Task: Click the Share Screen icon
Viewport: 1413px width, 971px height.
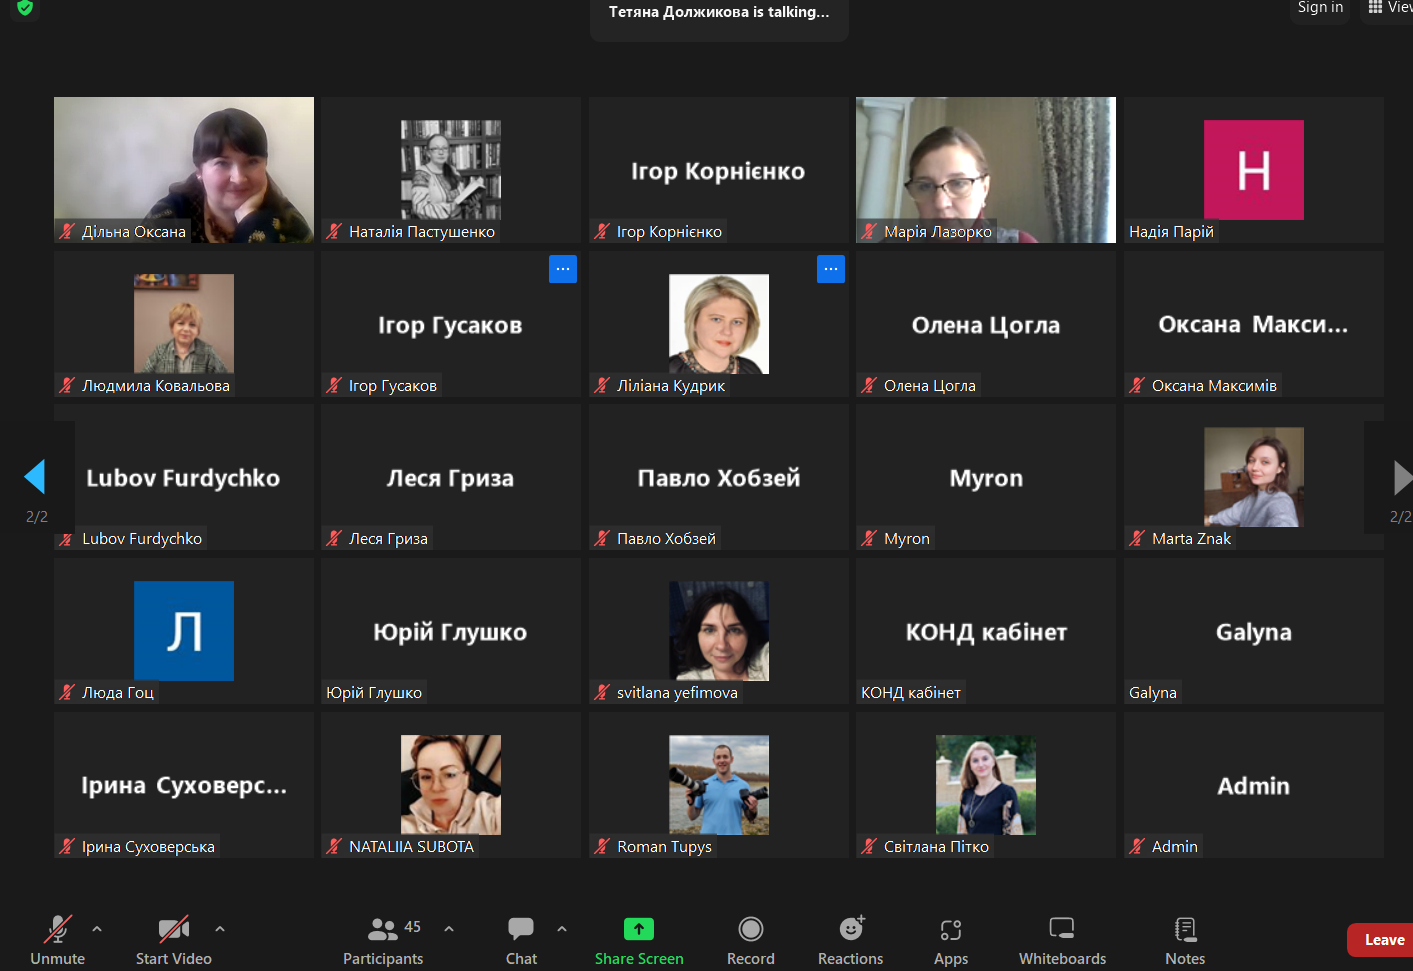Action: coord(639,929)
